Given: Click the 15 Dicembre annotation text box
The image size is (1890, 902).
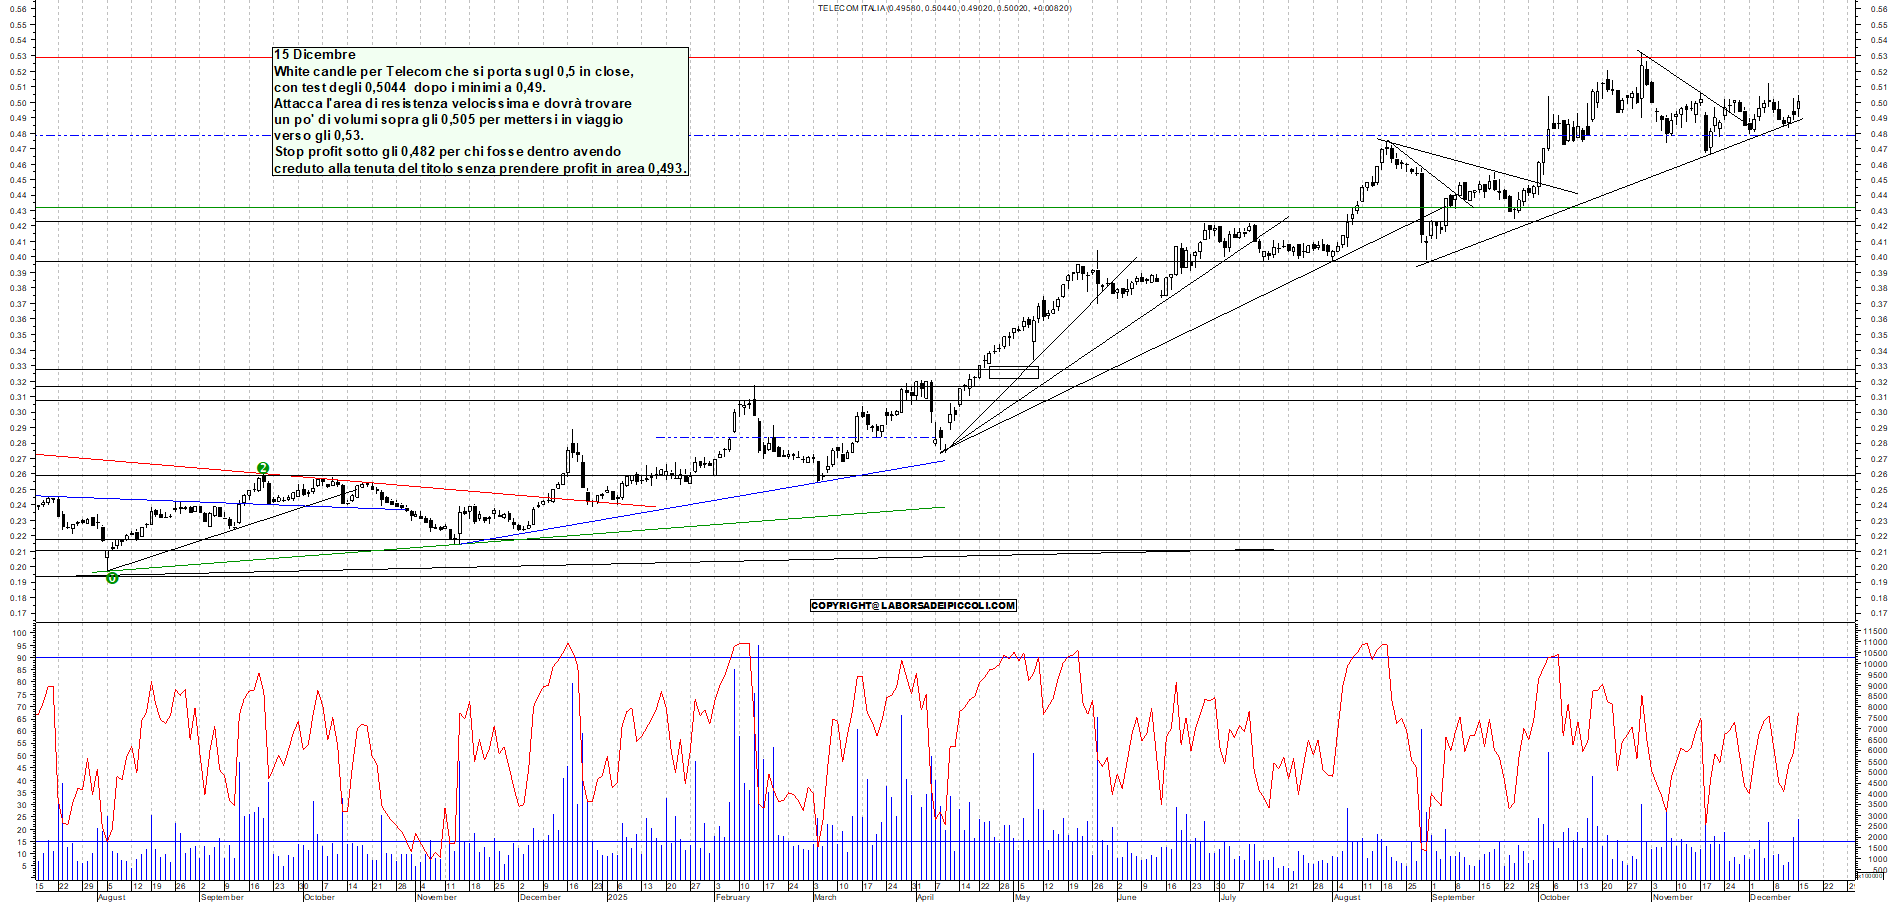Looking at the screenshot, I should 480,111.
